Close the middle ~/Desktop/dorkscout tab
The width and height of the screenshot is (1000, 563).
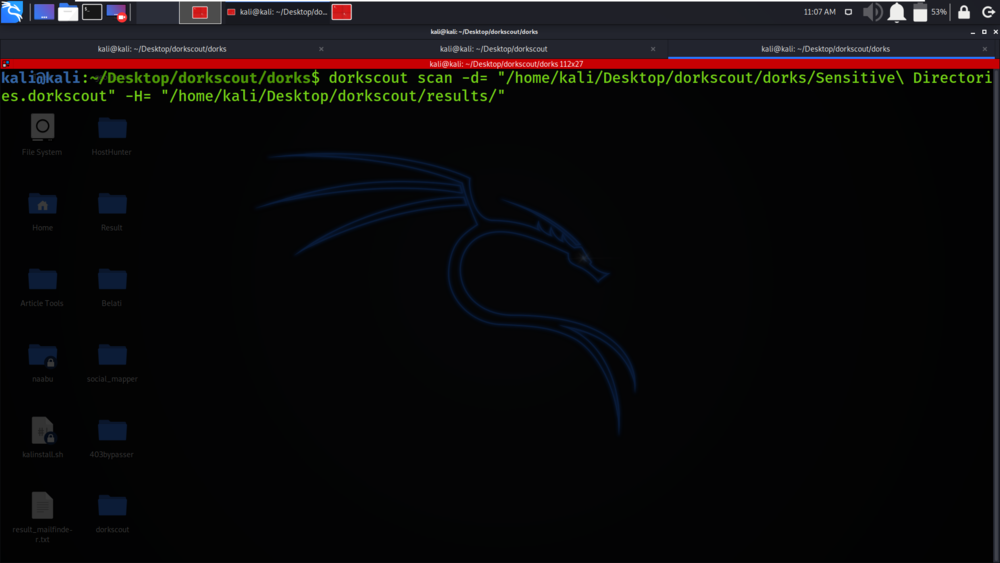tap(652, 49)
